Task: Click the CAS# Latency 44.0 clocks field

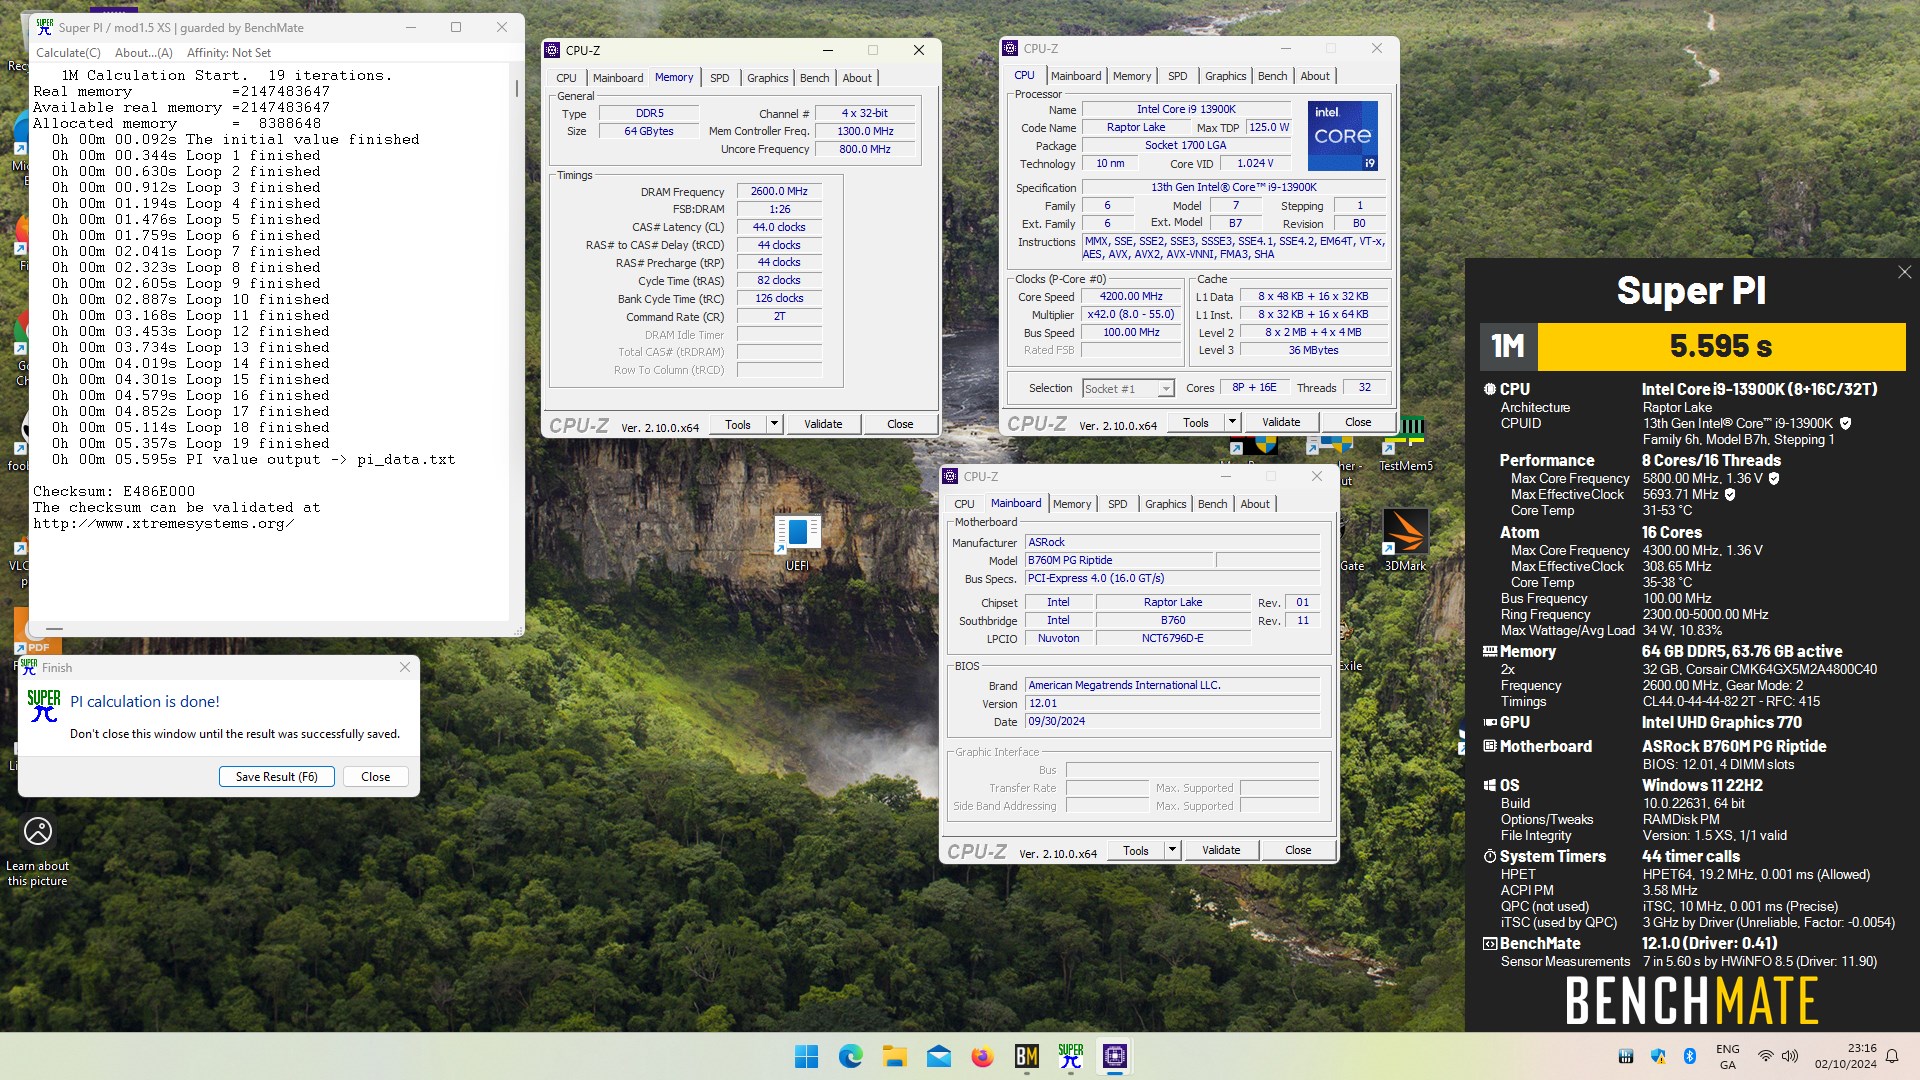Action: point(779,227)
